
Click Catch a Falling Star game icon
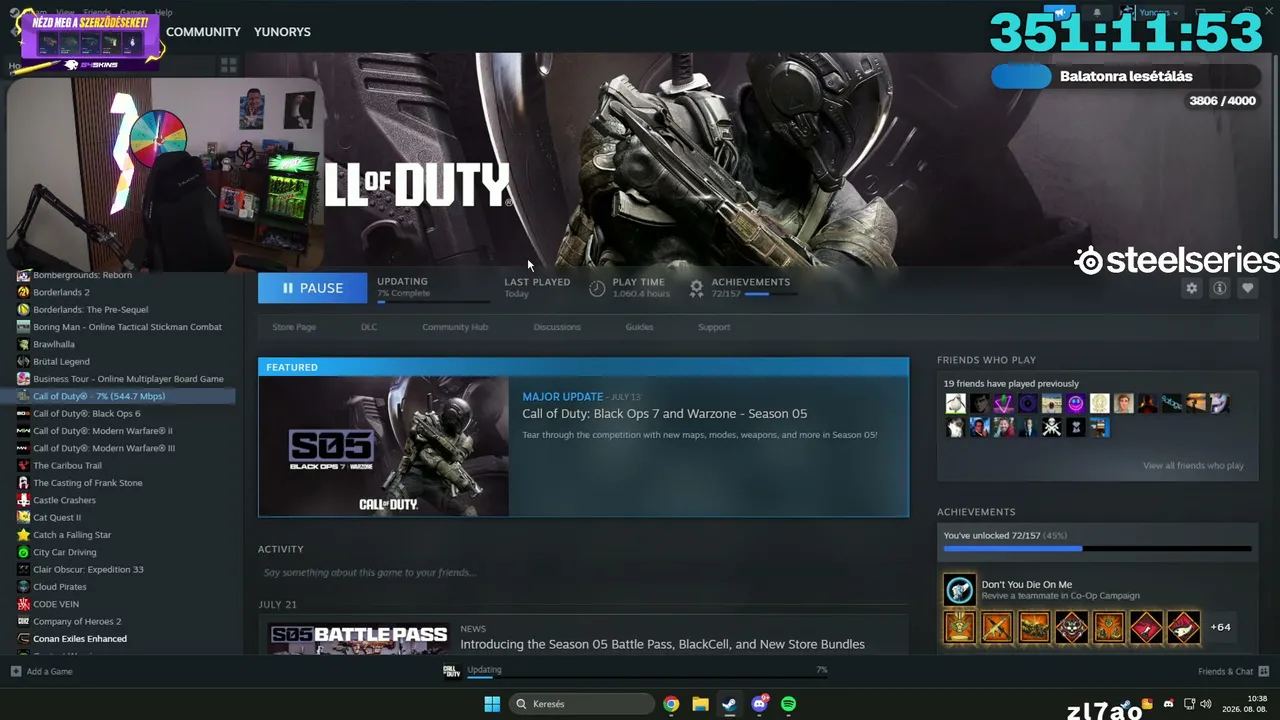pyautogui.click(x=23, y=535)
